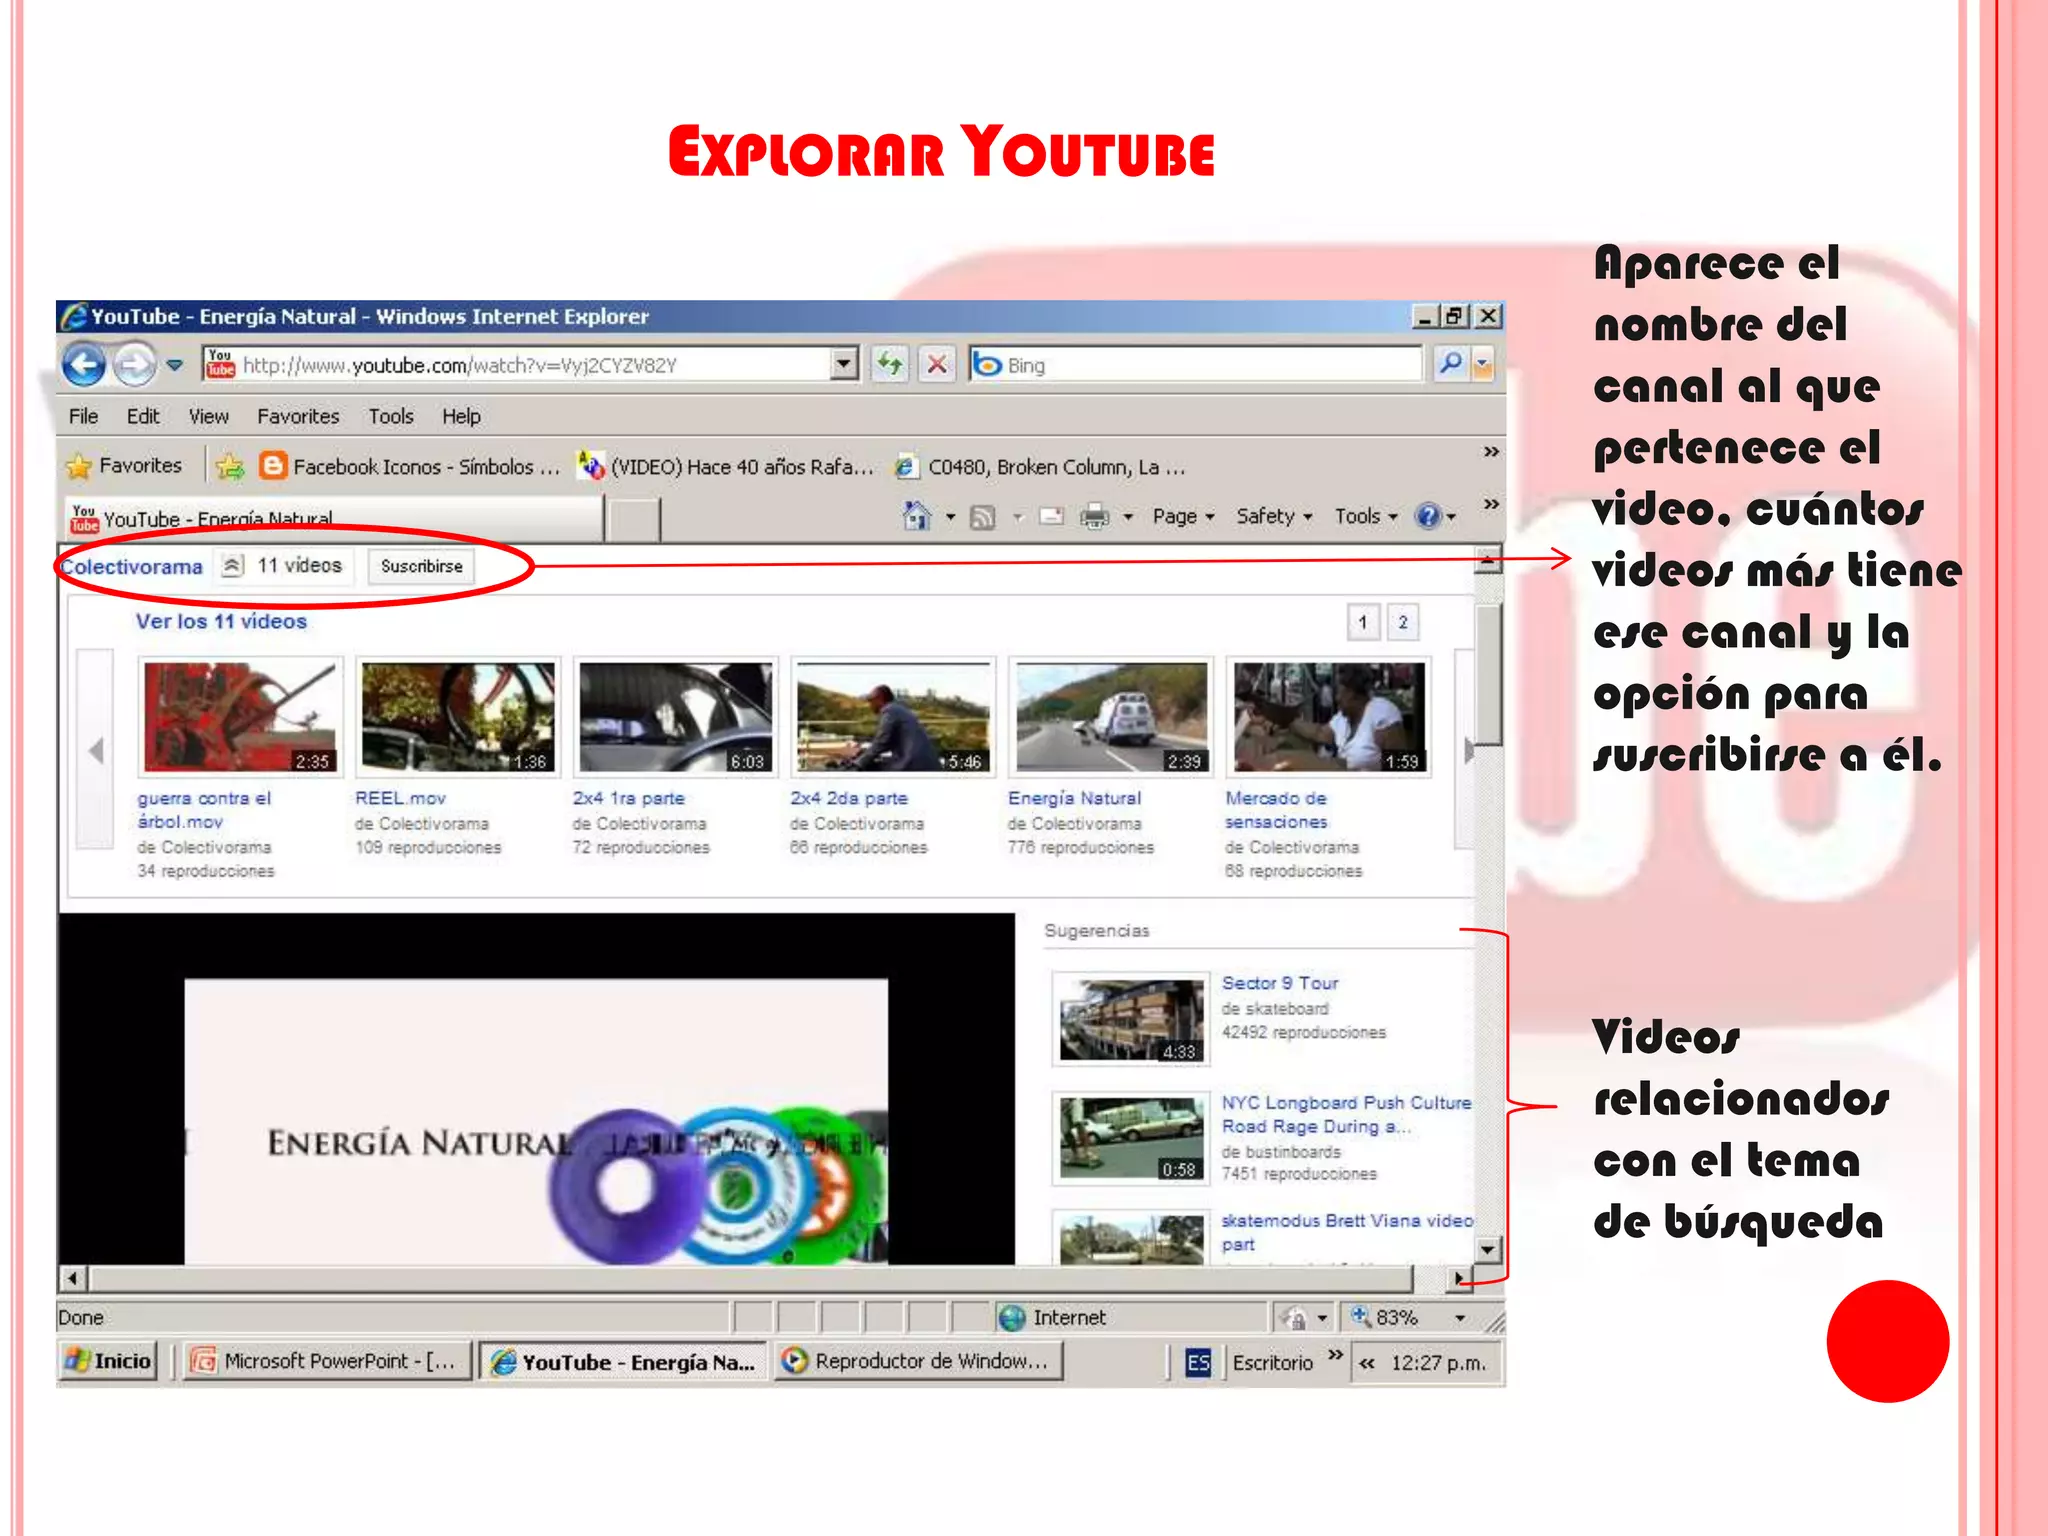Open the command bar Tools dropdown
This screenshot has height=1536, width=2048.
click(x=1366, y=516)
